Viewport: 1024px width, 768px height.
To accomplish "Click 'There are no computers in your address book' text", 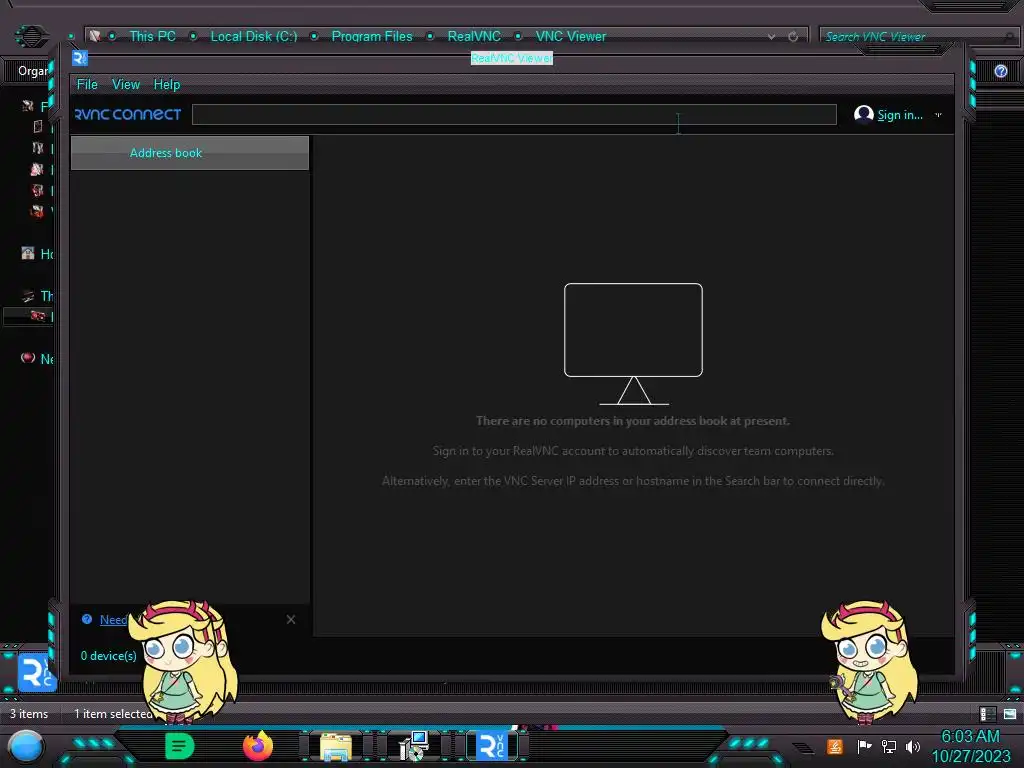I will tap(632, 421).
